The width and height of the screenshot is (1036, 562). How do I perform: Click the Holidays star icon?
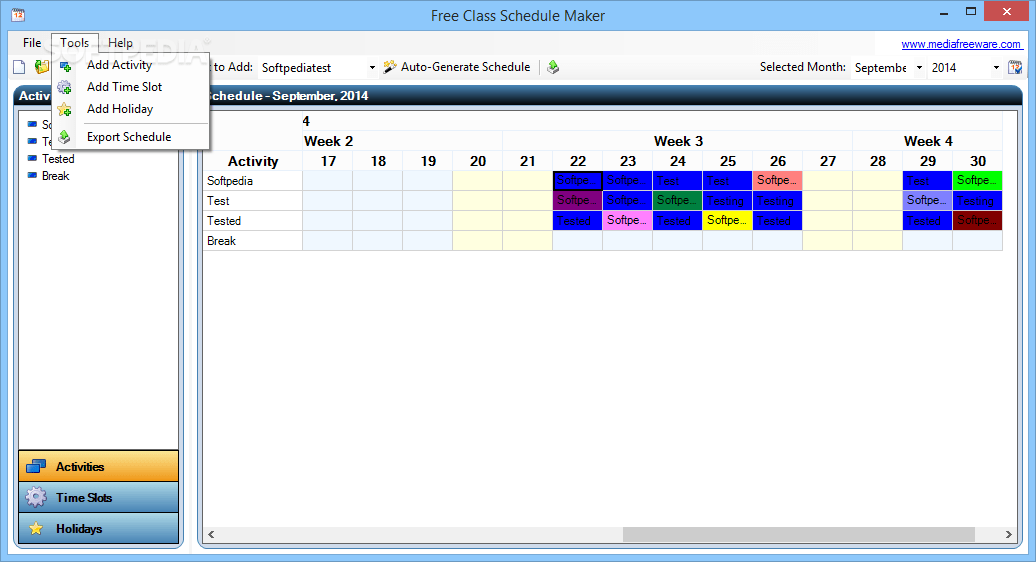click(x=36, y=528)
